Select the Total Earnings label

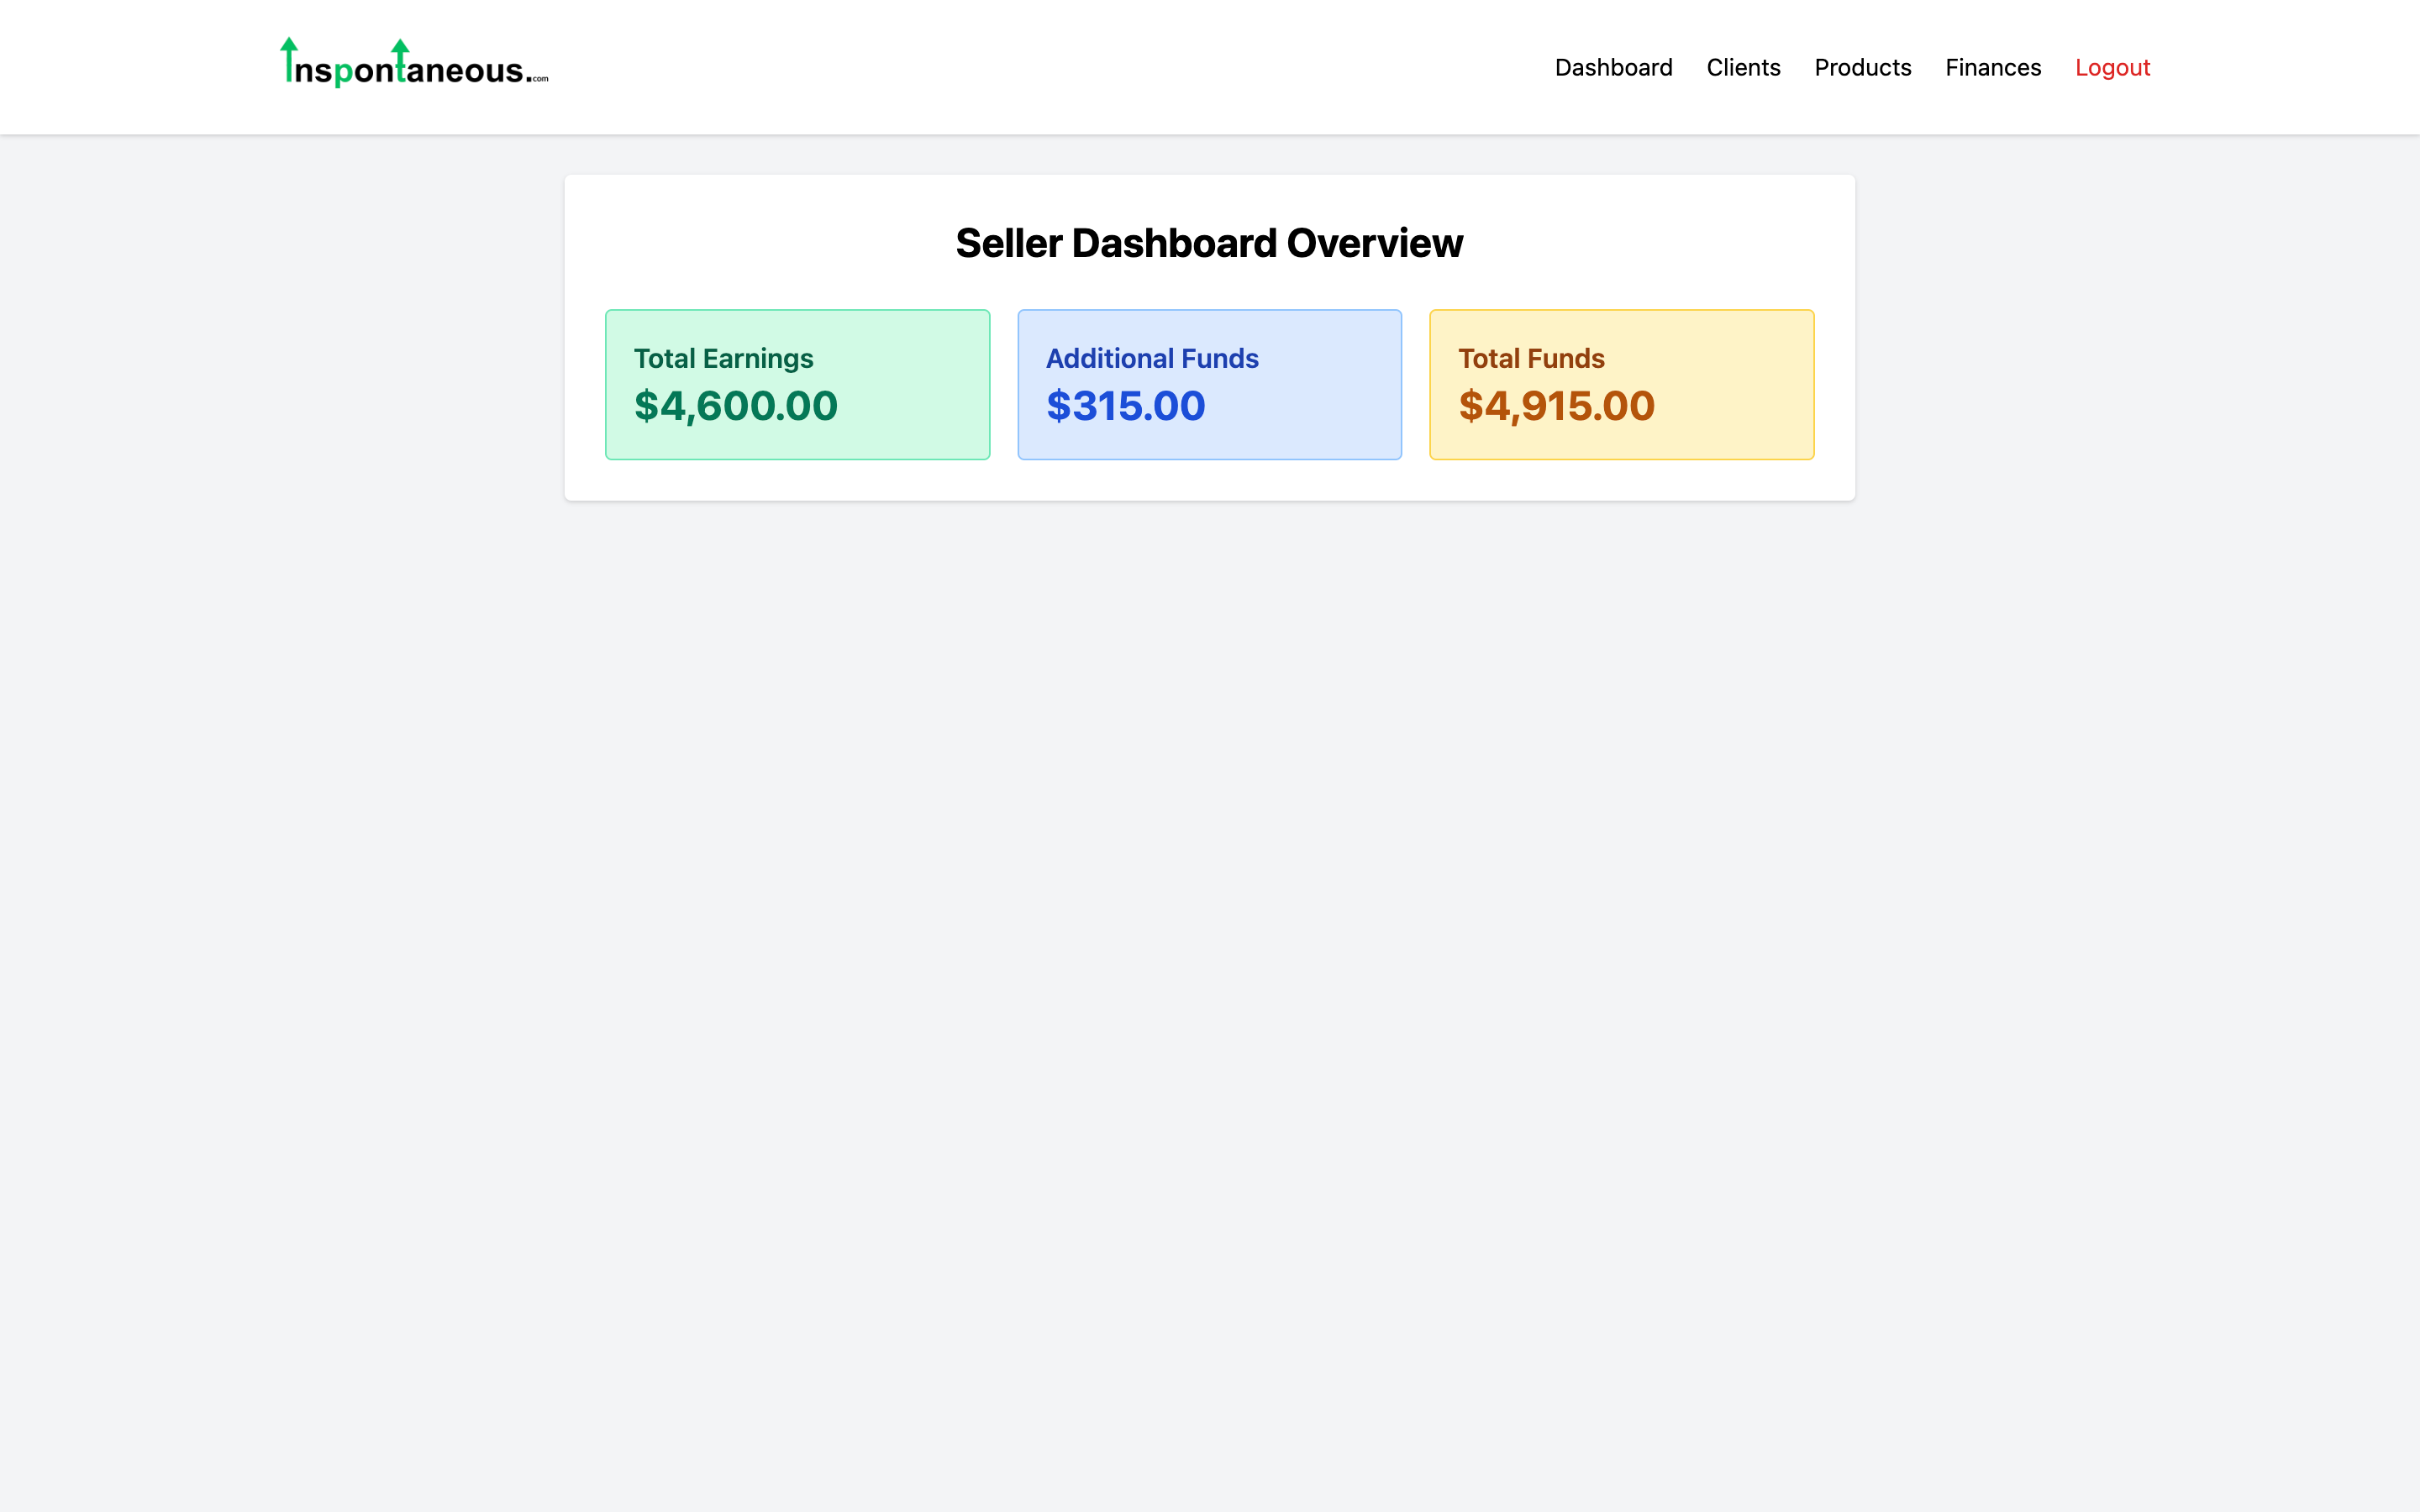[723, 358]
